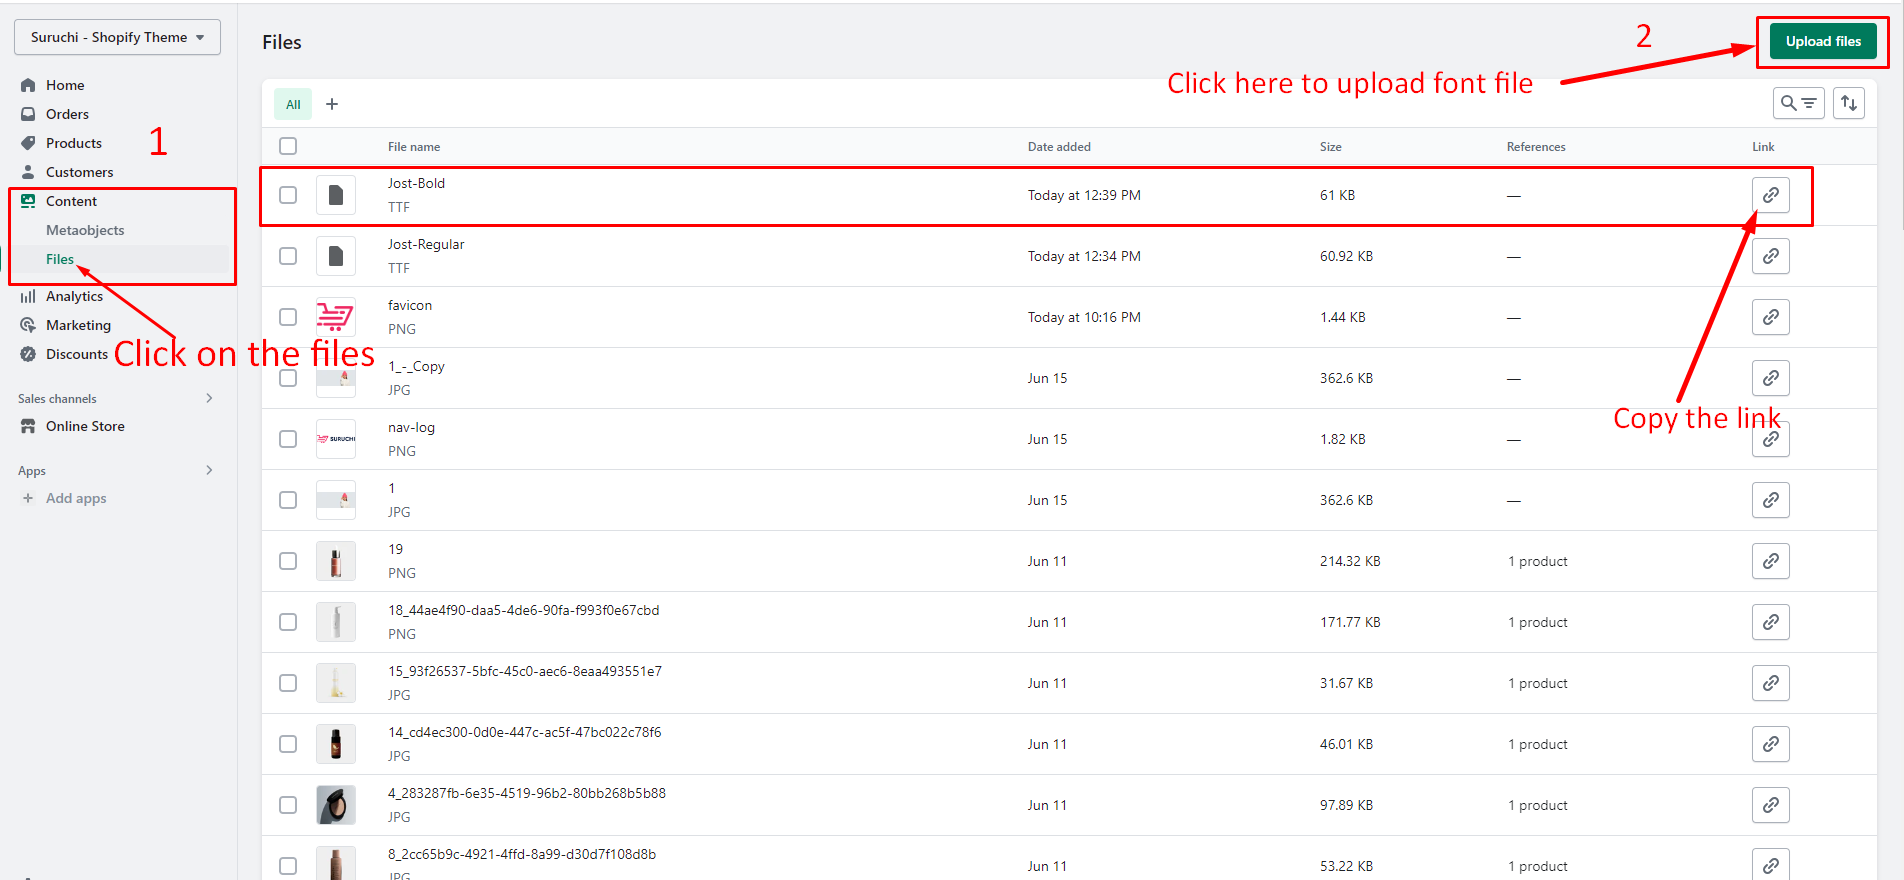Image resolution: width=1904 pixels, height=880 pixels.
Task: Open Metaobjects in the sidebar
Action: point(85,230)
